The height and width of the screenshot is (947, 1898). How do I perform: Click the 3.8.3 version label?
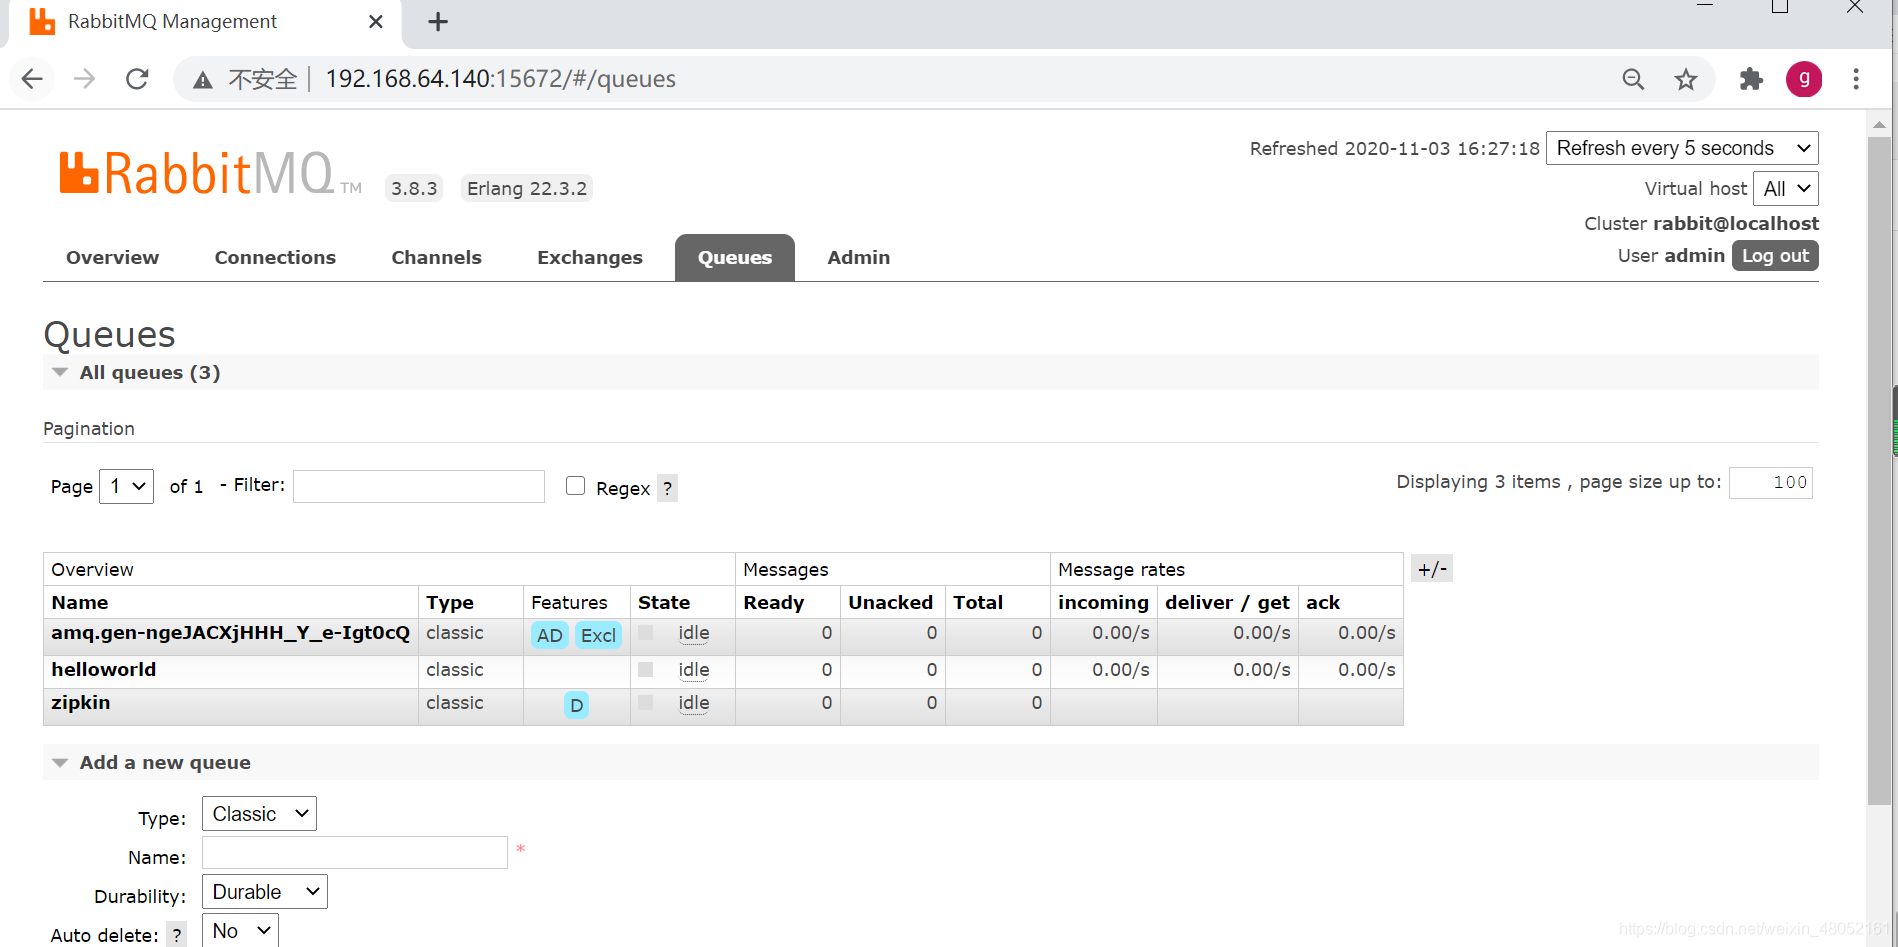click(x=414, y=189)
